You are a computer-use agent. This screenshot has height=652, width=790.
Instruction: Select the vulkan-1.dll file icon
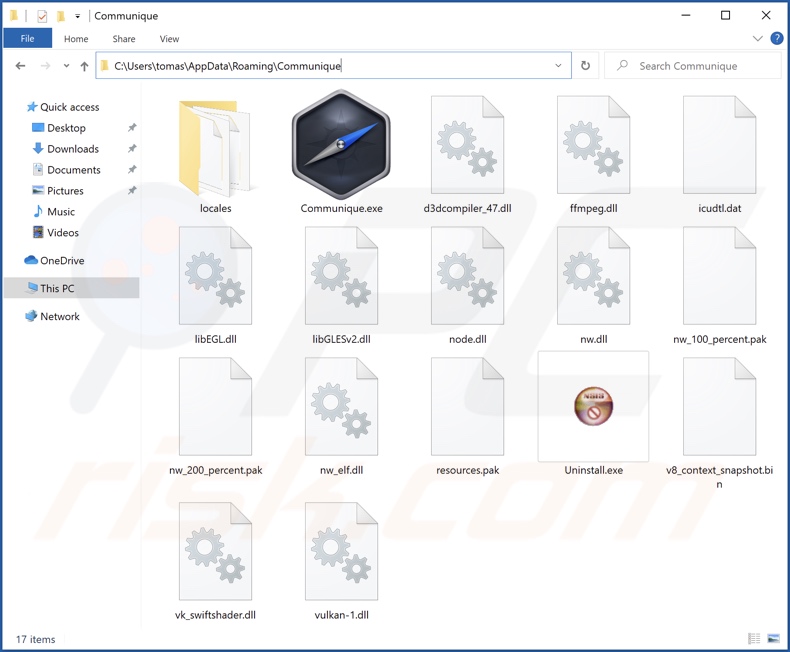[341, 551]
